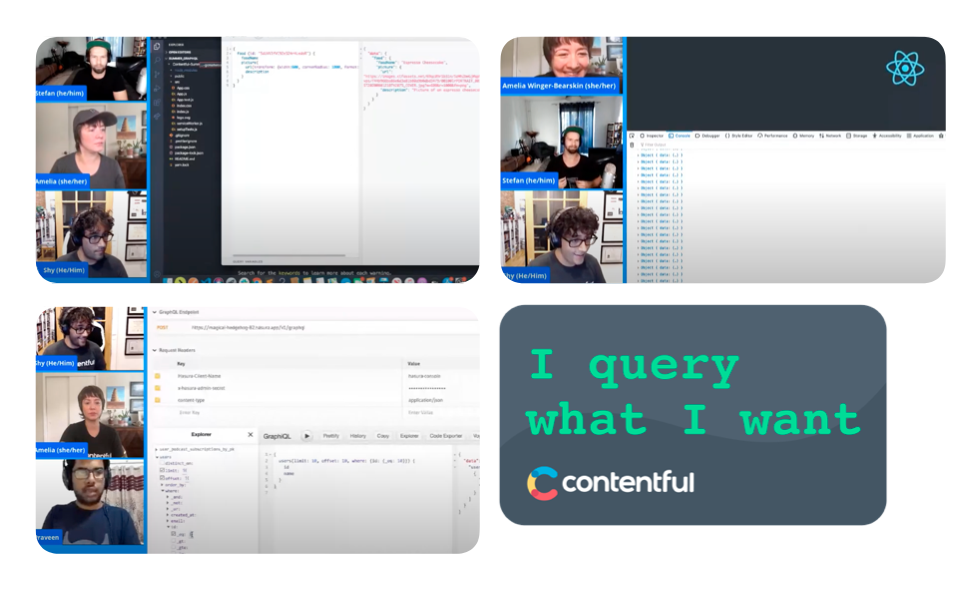Open the VS Code Extensions icon
The width and height of the screenshot is (978, 594).
click(157, 102)
